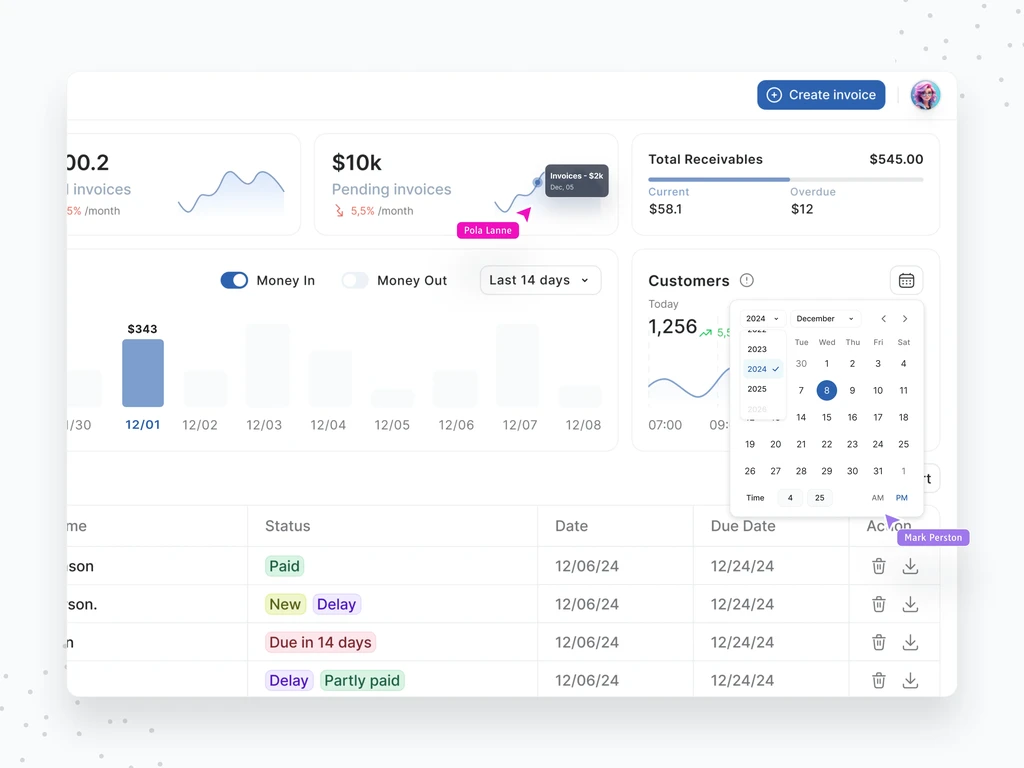Download the Due in 14 days invoice
This screenshot has height=768, width=1024.
pos(910,643)
